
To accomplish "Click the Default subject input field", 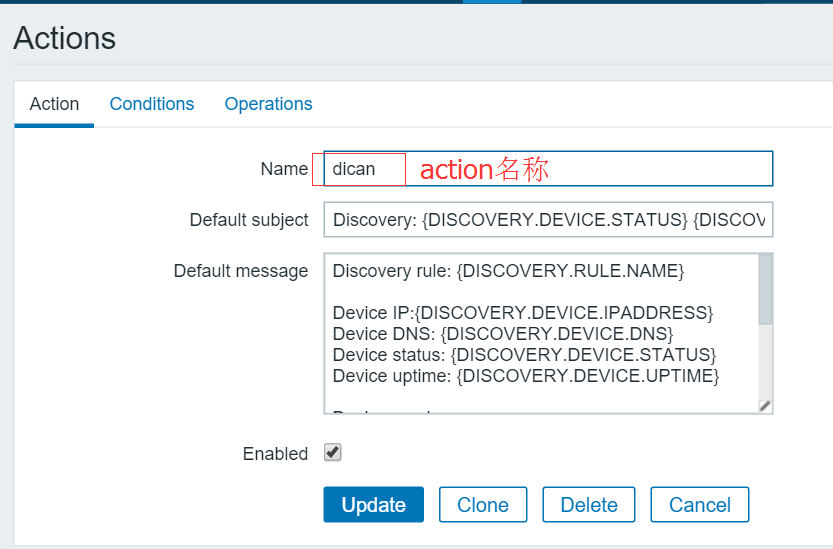I will click(548, 219).
